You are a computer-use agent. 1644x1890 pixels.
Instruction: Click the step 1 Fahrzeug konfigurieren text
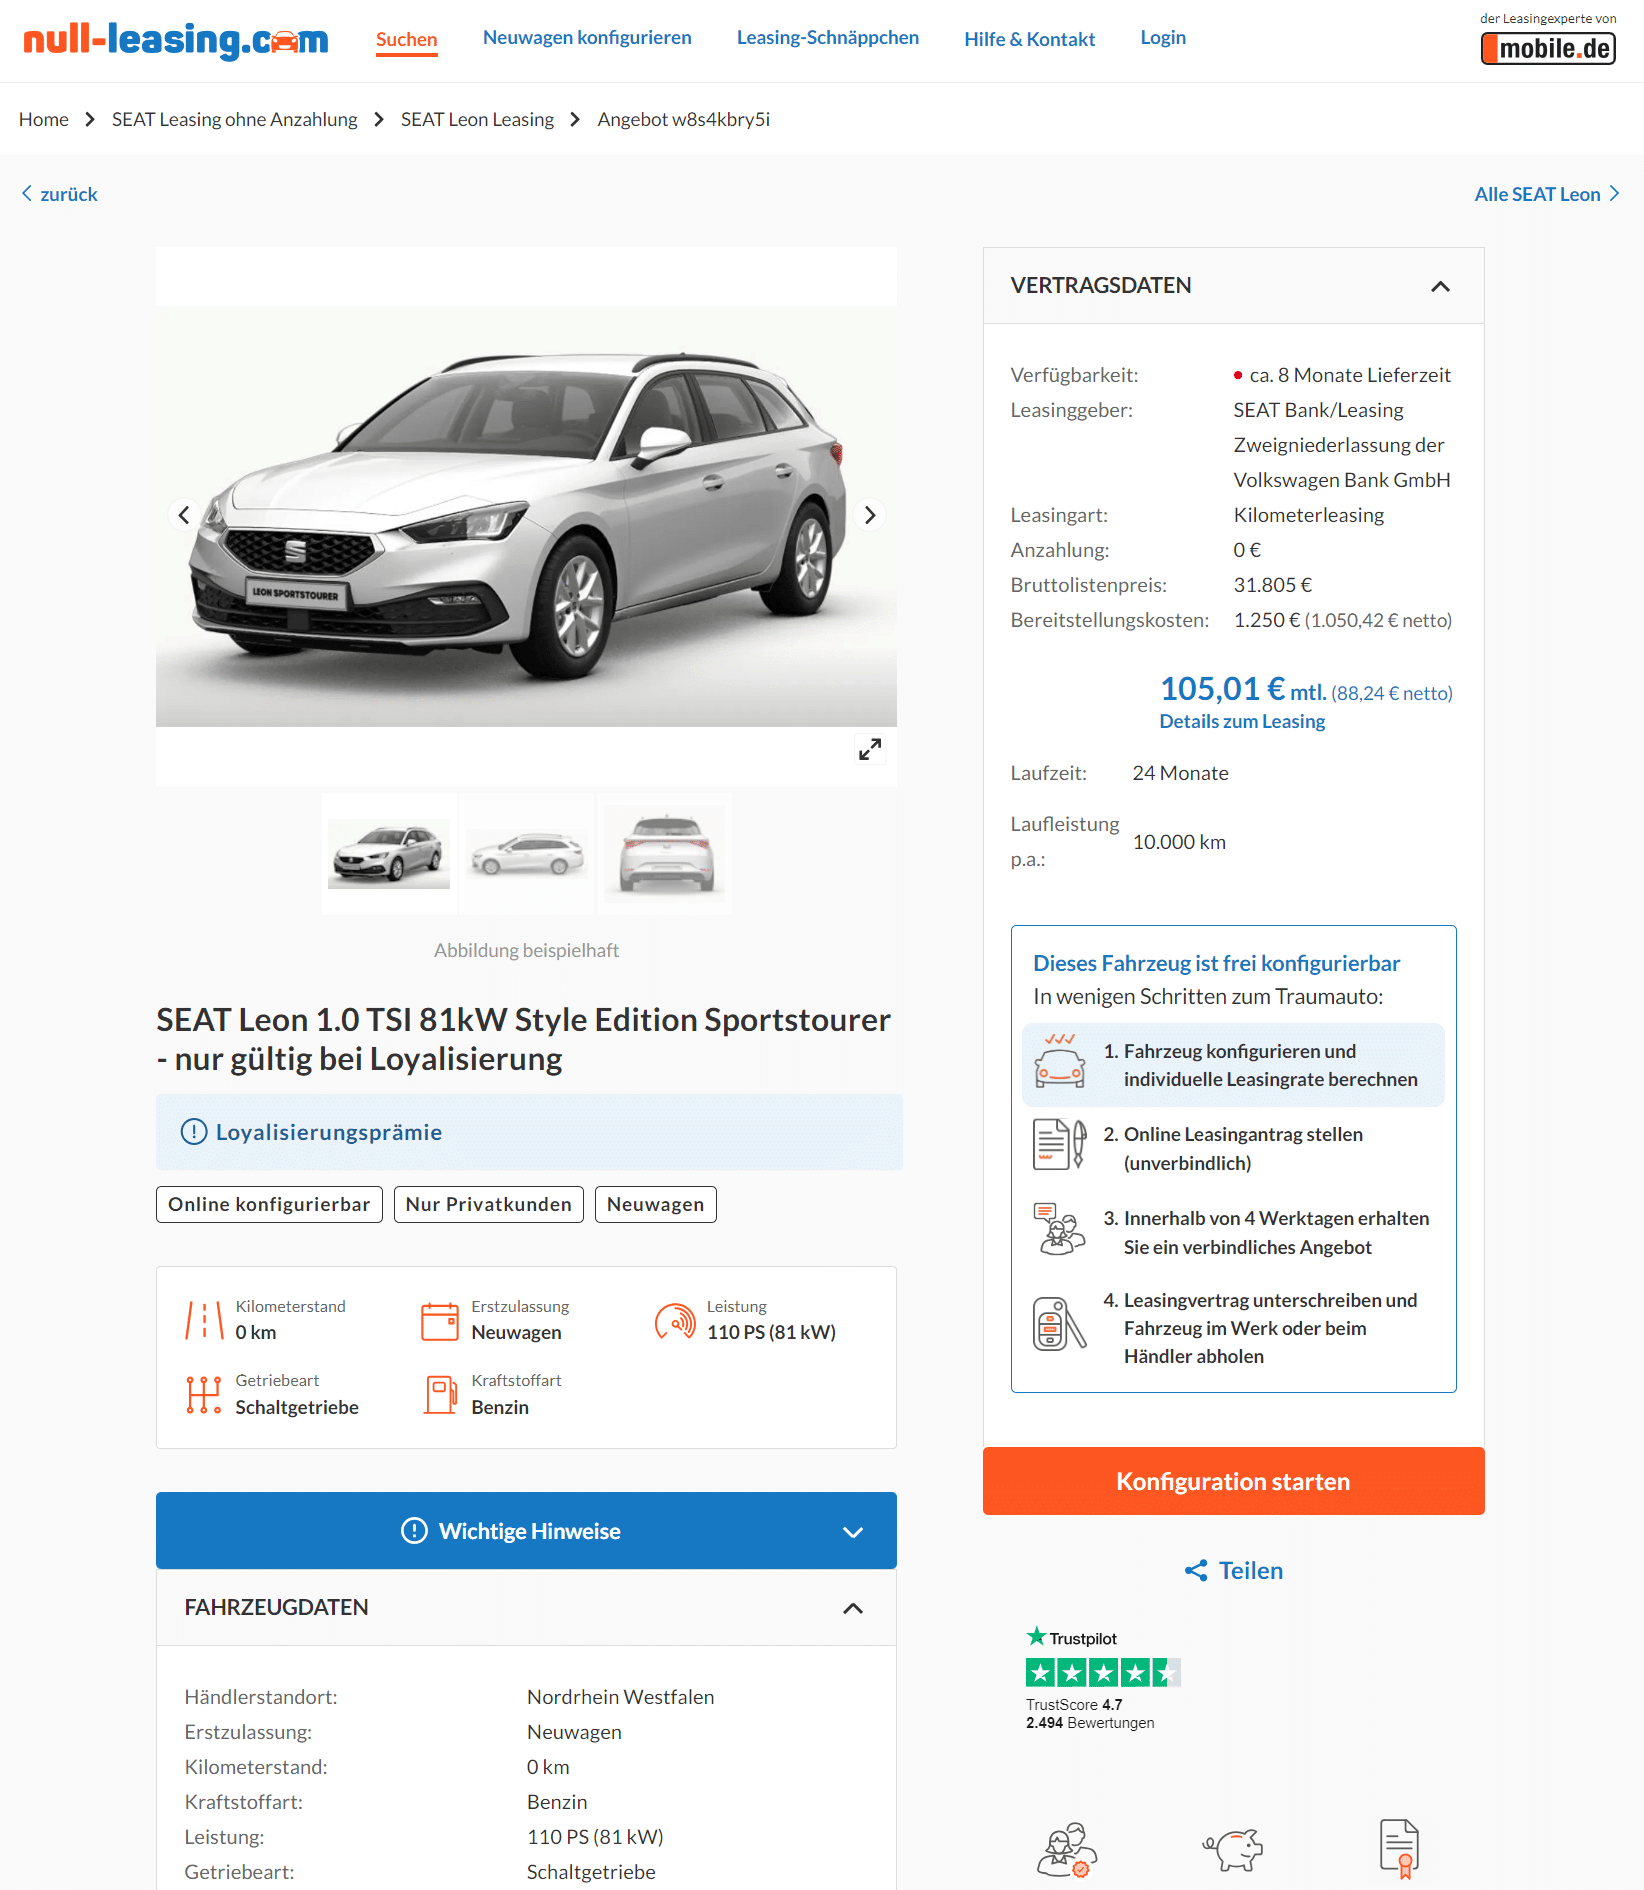1260,1065
